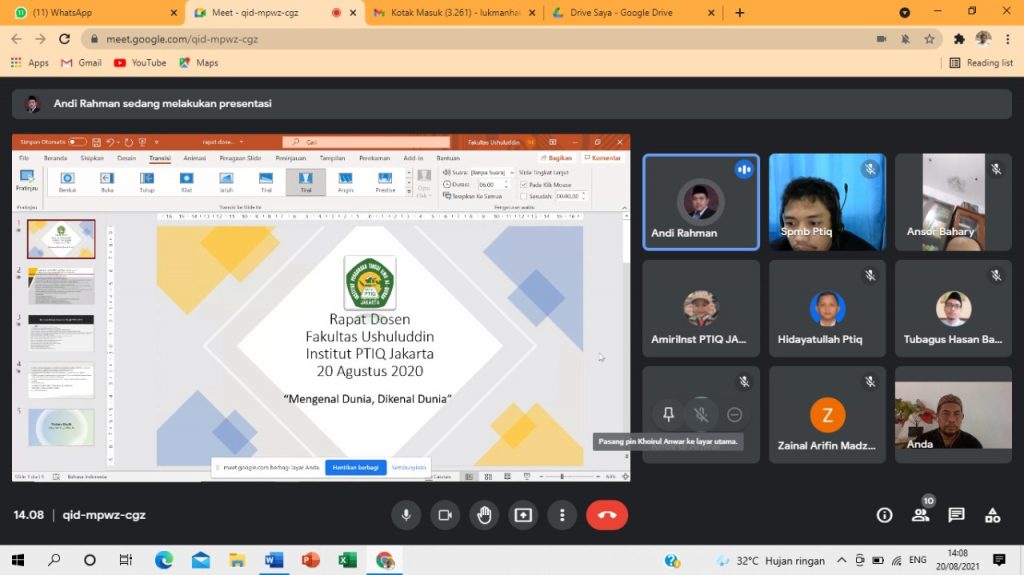This screenshot has height=575, width=1024.
Task: Click the Komentar button in PowerPoint
Action: [603, 158]
